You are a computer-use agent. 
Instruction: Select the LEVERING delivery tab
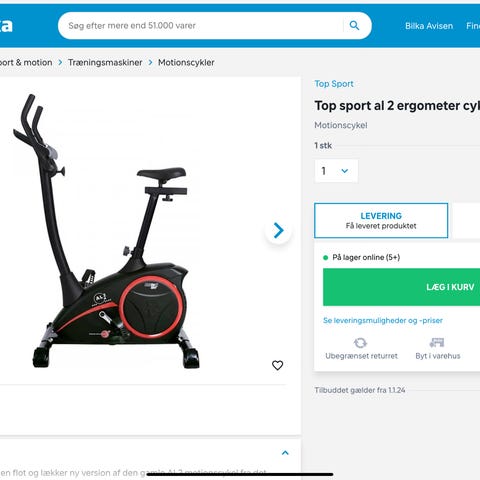pos(381,220)
